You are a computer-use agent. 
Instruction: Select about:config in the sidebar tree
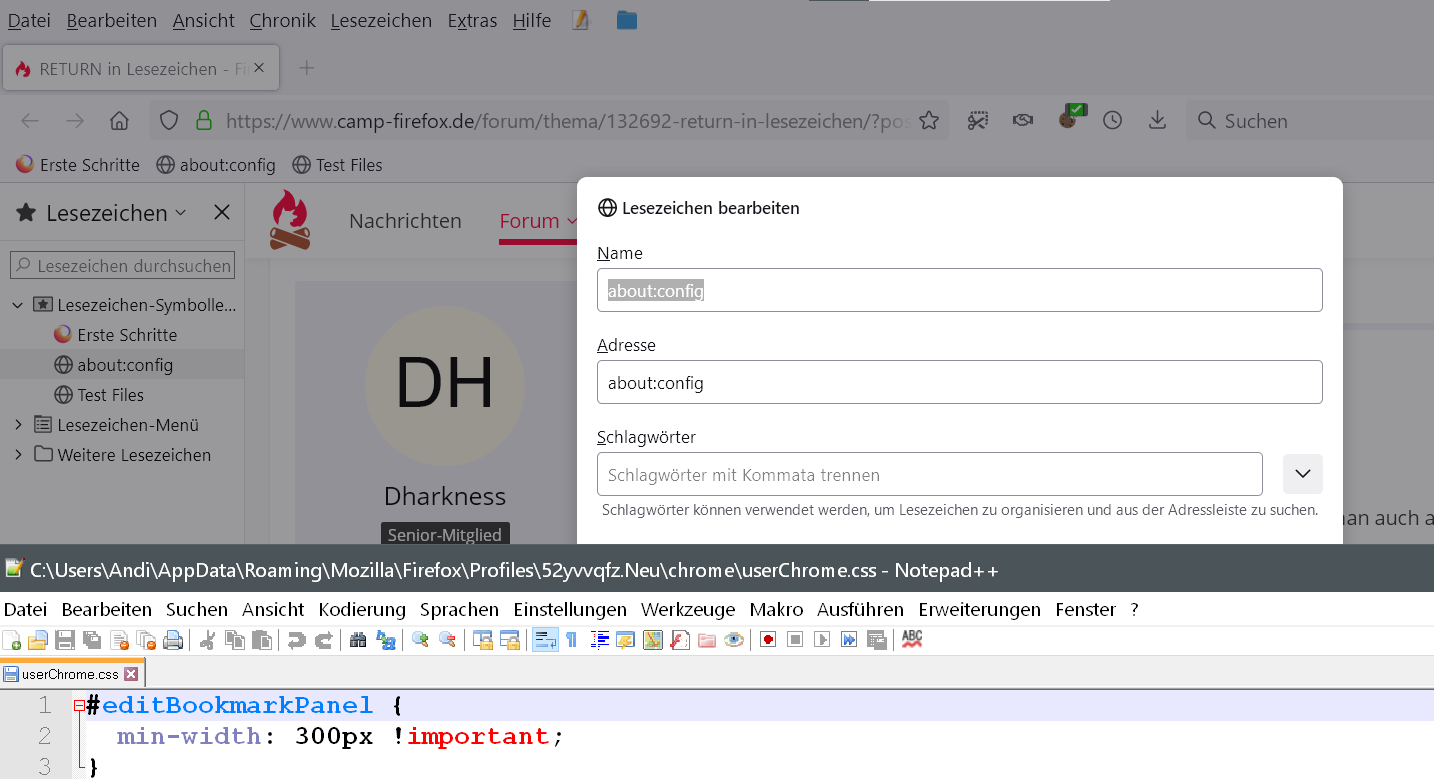click(x=122, y=365)
